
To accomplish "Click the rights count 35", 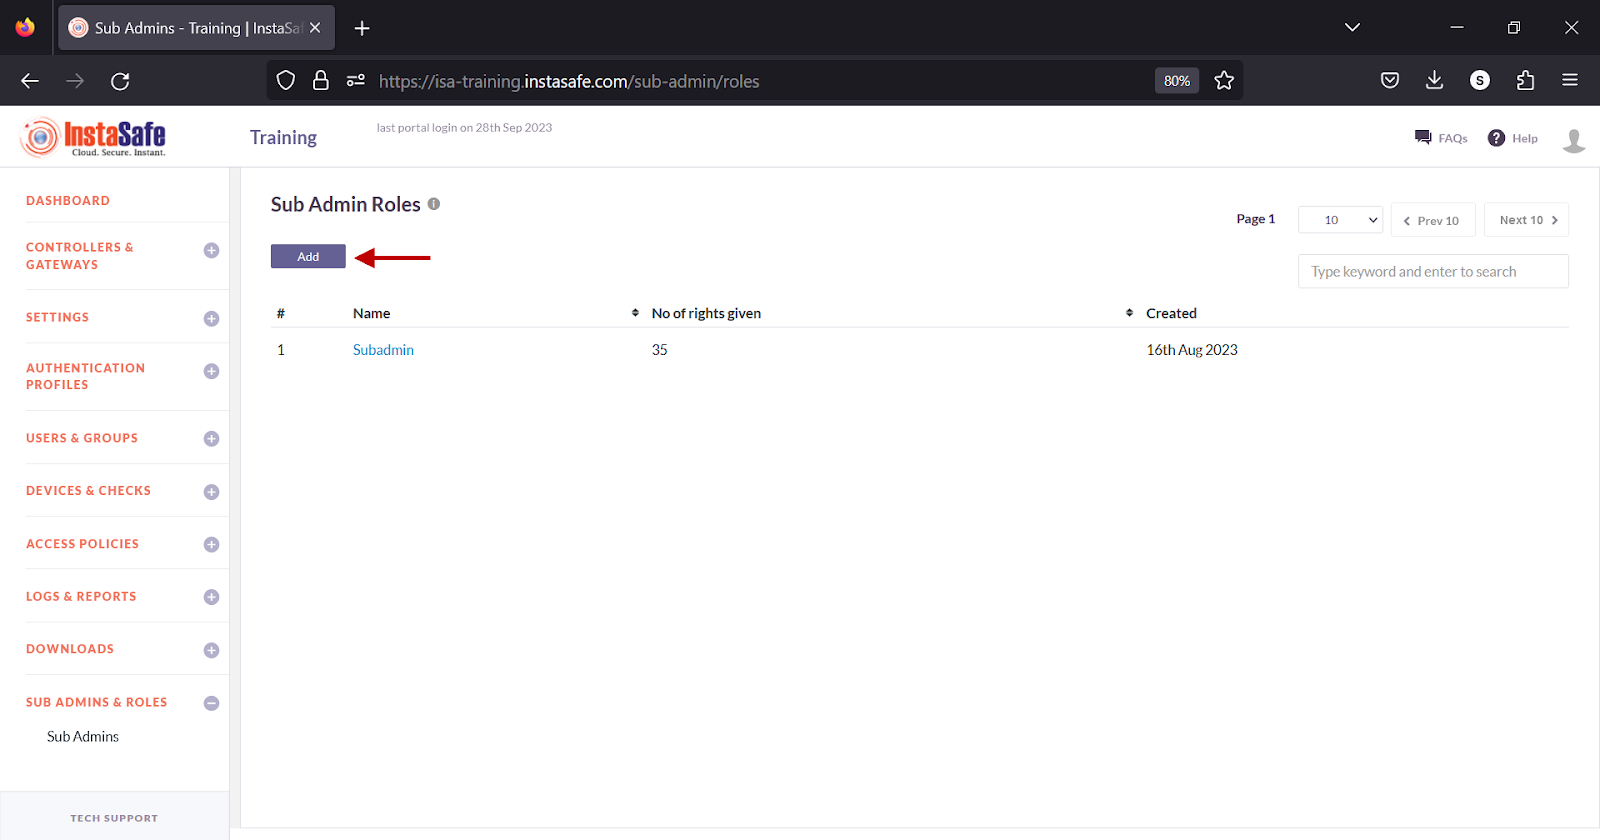I will (x=659, y=350).
